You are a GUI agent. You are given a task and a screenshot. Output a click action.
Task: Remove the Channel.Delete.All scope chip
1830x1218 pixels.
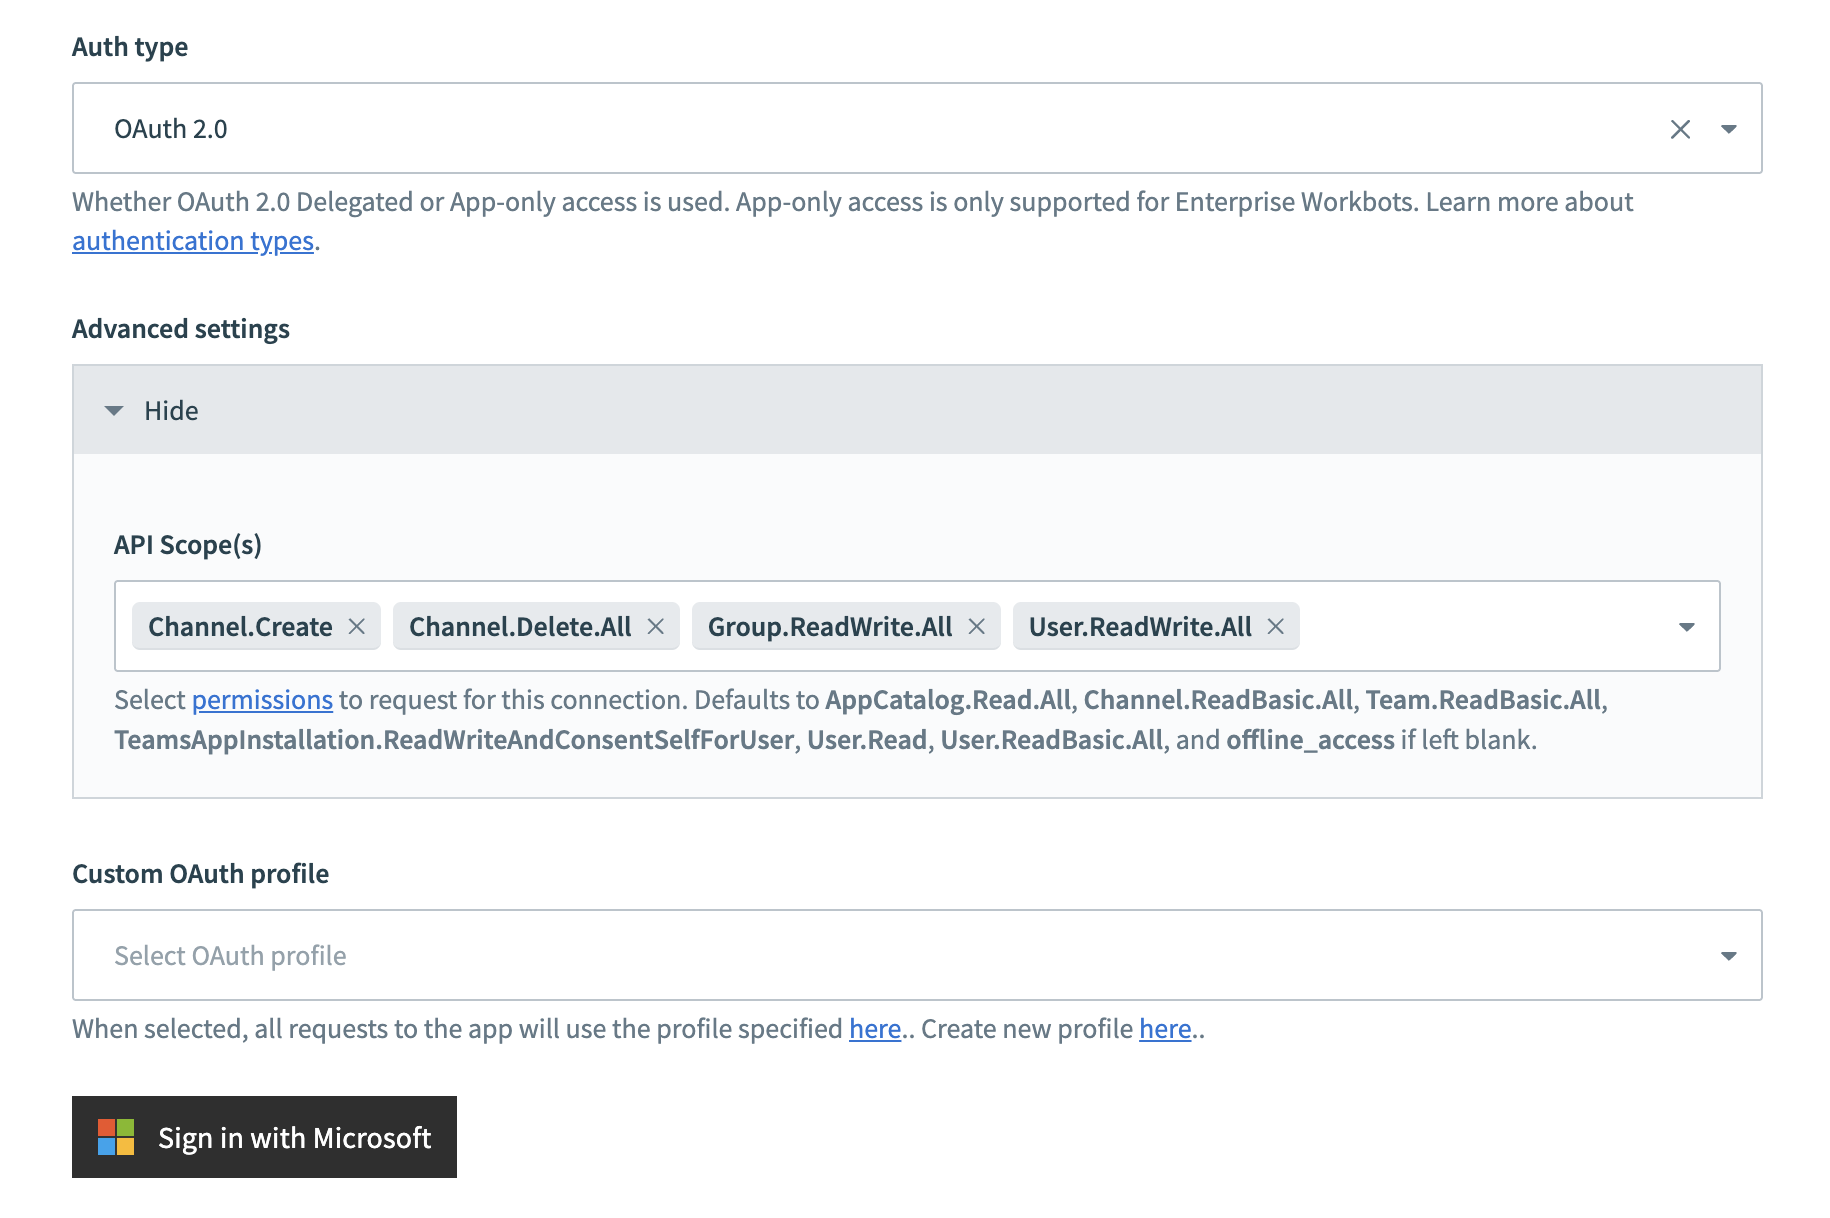657,626
